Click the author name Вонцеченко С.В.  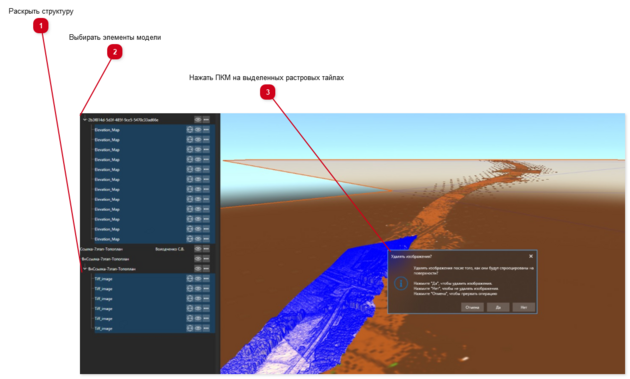(170, 249)
